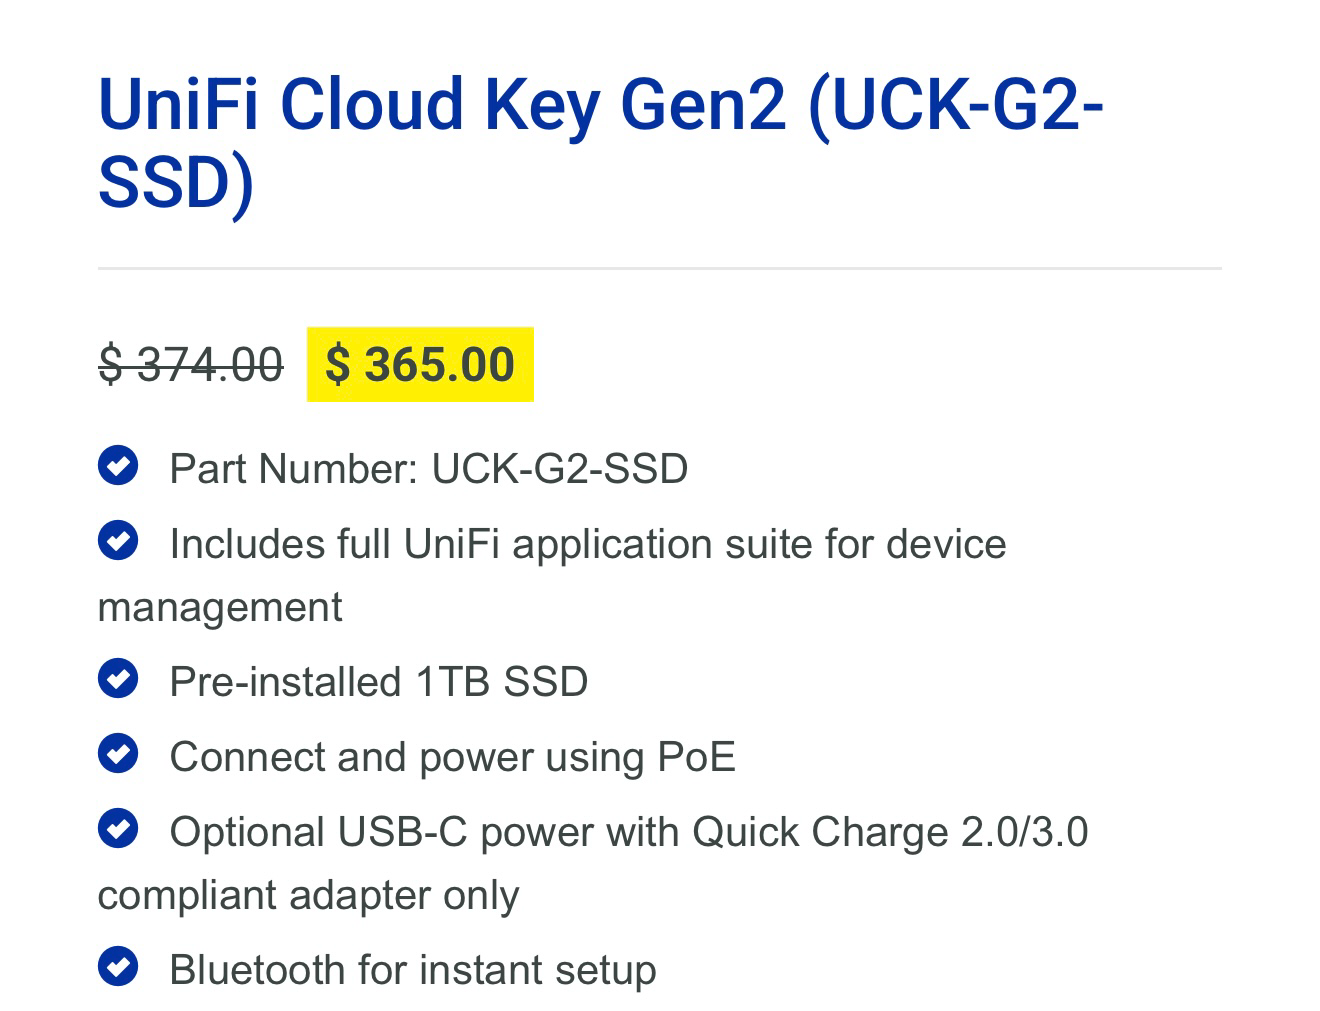Click the crossed-out $ 374.00 original price

(190, 364)
